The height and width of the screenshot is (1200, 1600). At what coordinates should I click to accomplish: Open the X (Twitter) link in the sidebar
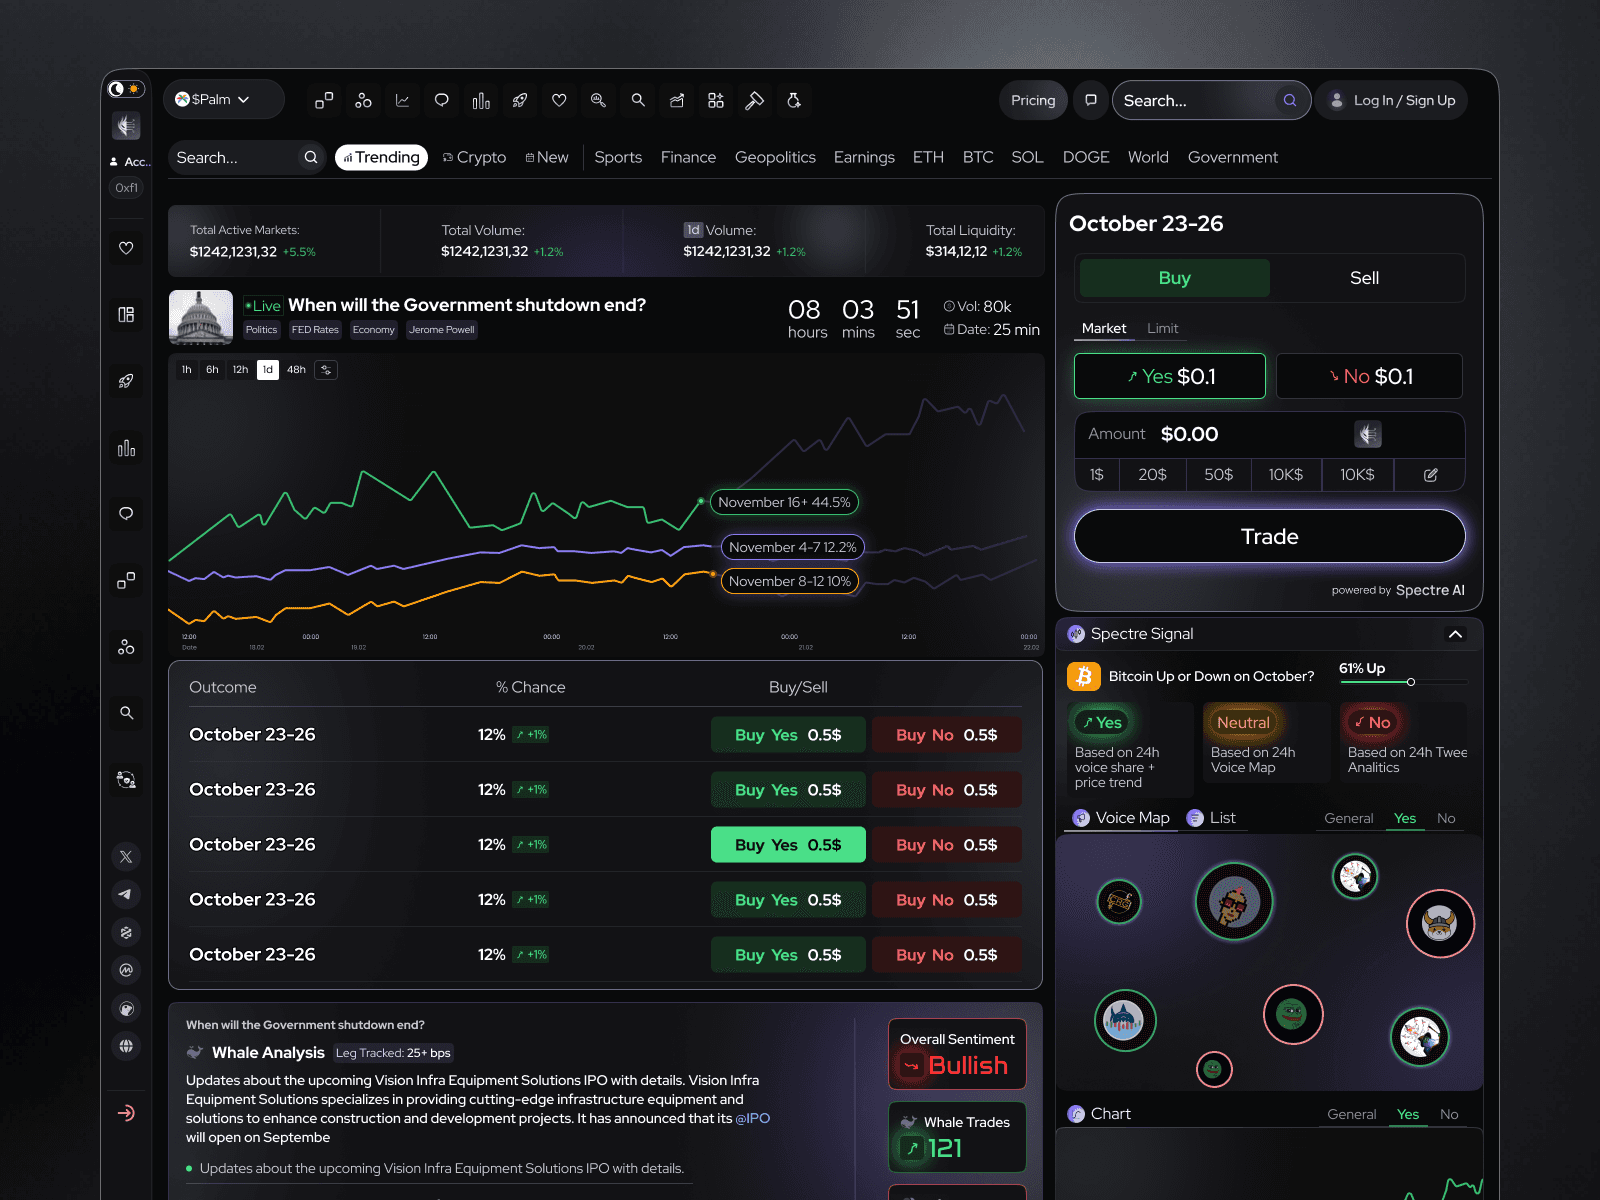coord(126,857)
